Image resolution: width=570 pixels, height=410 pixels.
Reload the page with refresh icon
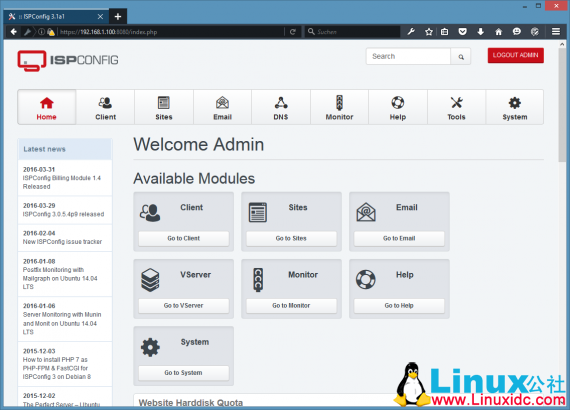coord(293,32)
